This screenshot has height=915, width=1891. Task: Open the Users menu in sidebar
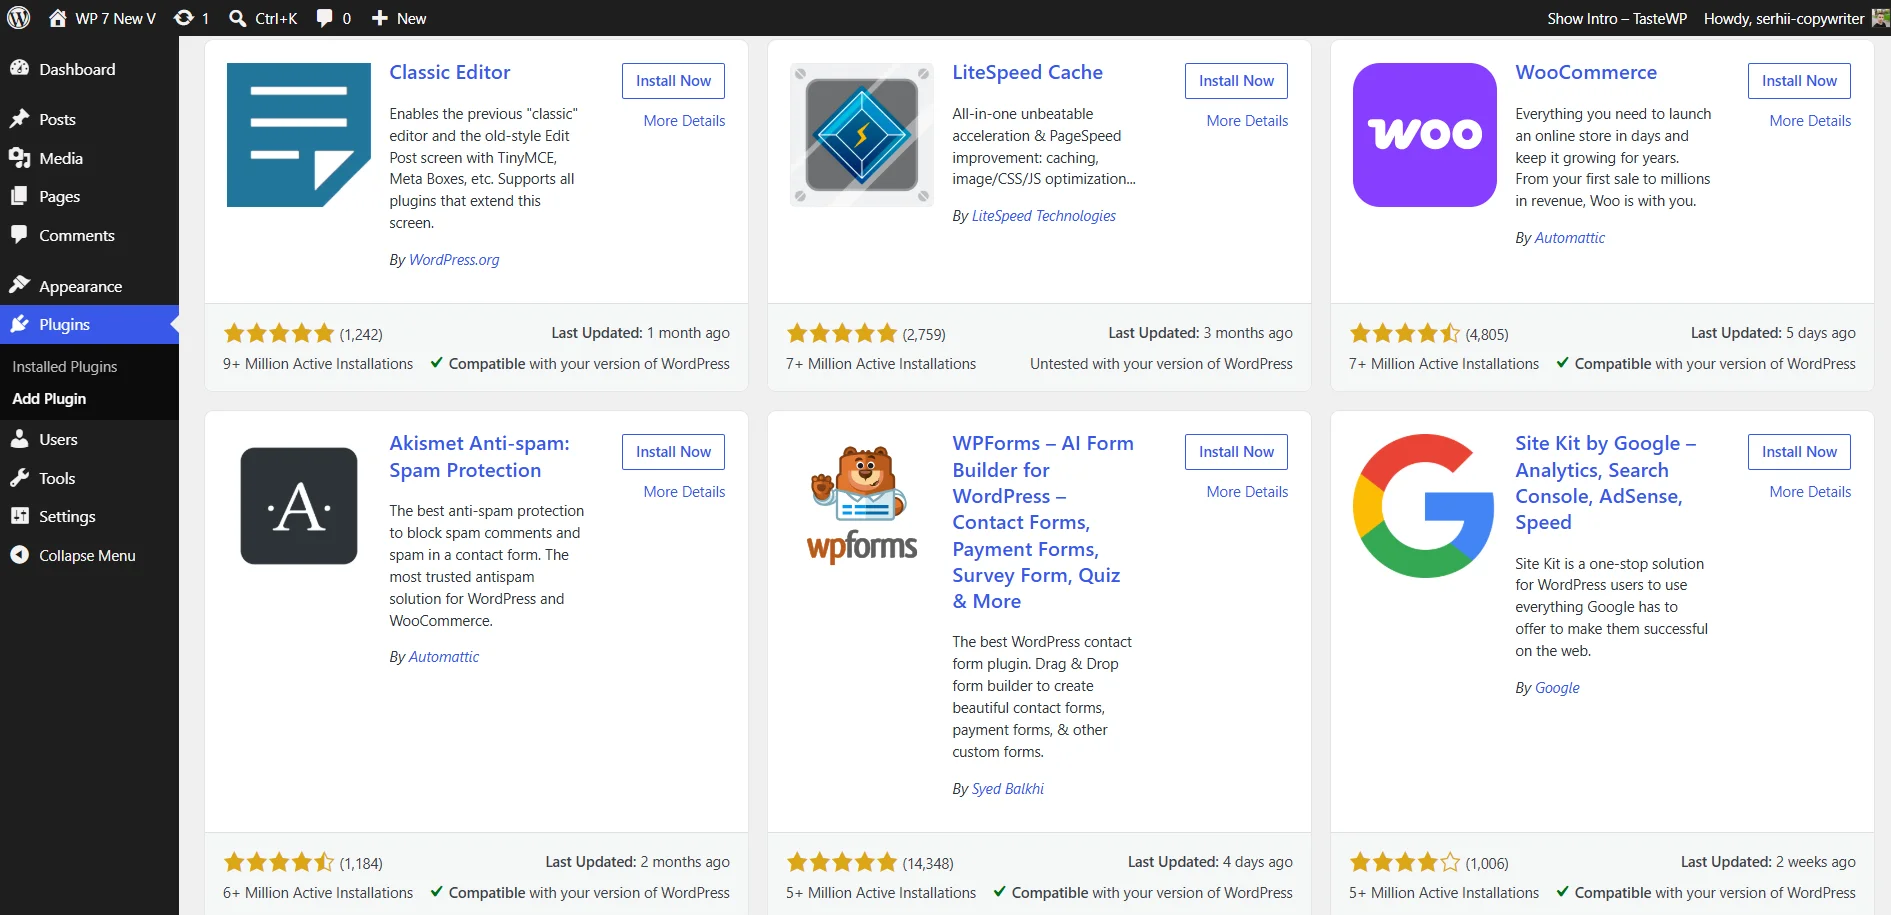pos(89,439)
